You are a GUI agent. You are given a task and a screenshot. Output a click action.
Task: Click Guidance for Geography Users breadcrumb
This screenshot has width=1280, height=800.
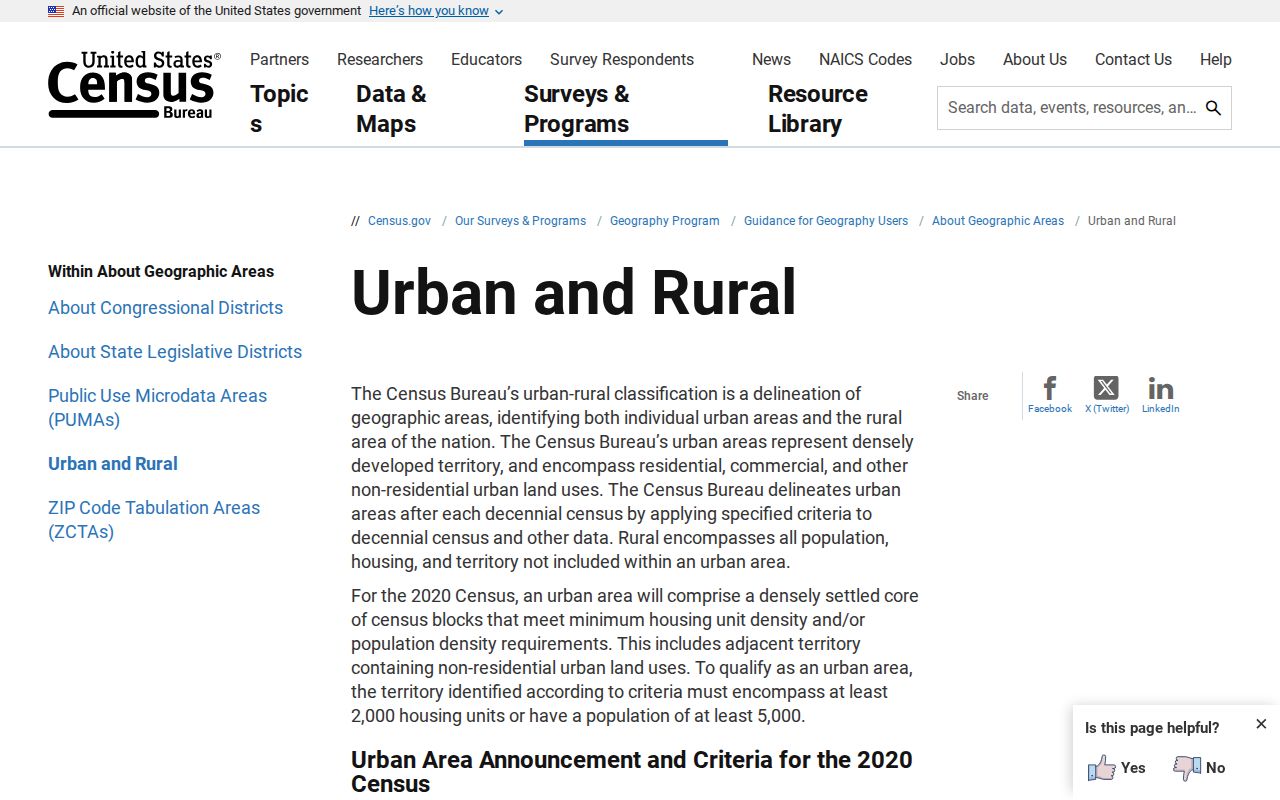pyautogui.click(x=826, y=221)
